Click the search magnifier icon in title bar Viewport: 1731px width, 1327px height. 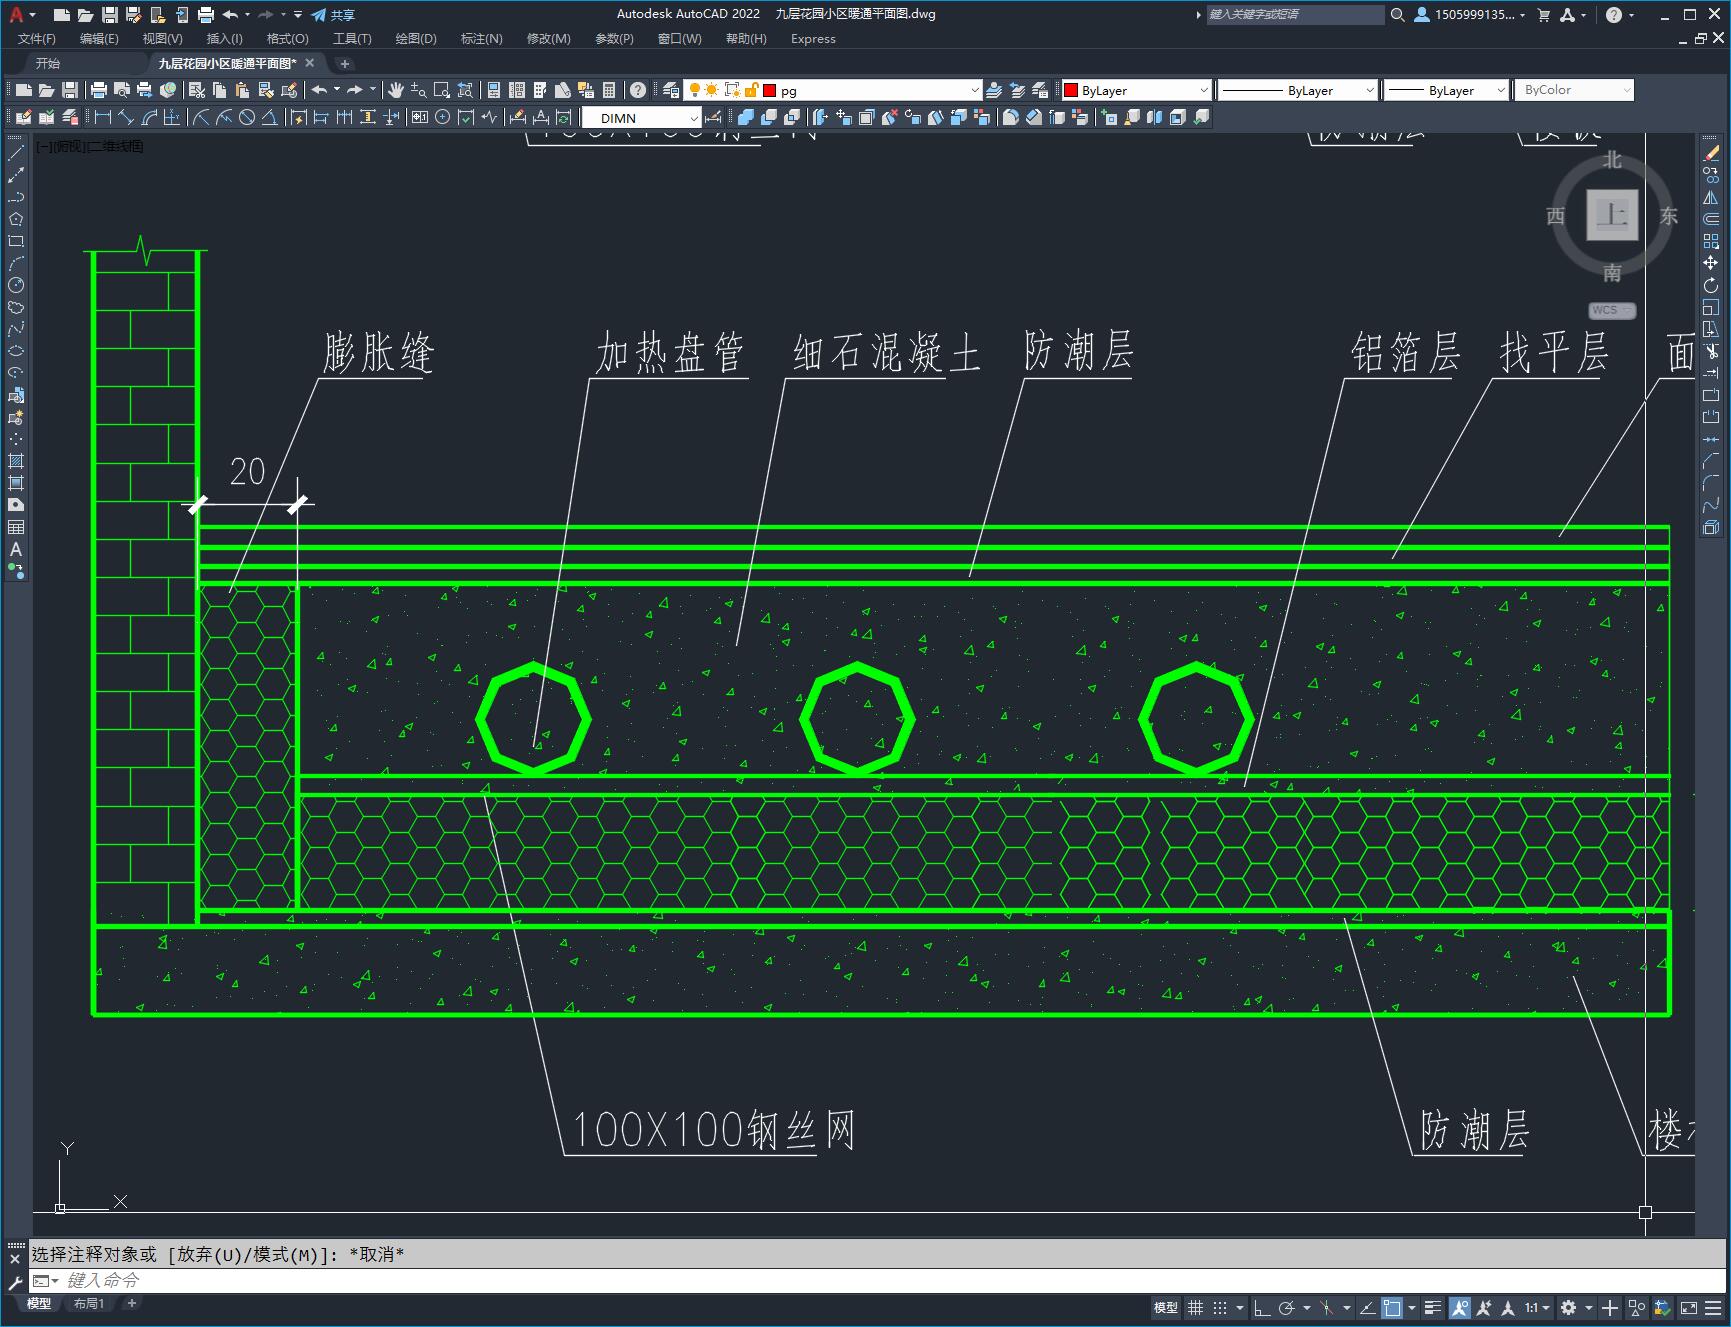[x=1398, y=15]
